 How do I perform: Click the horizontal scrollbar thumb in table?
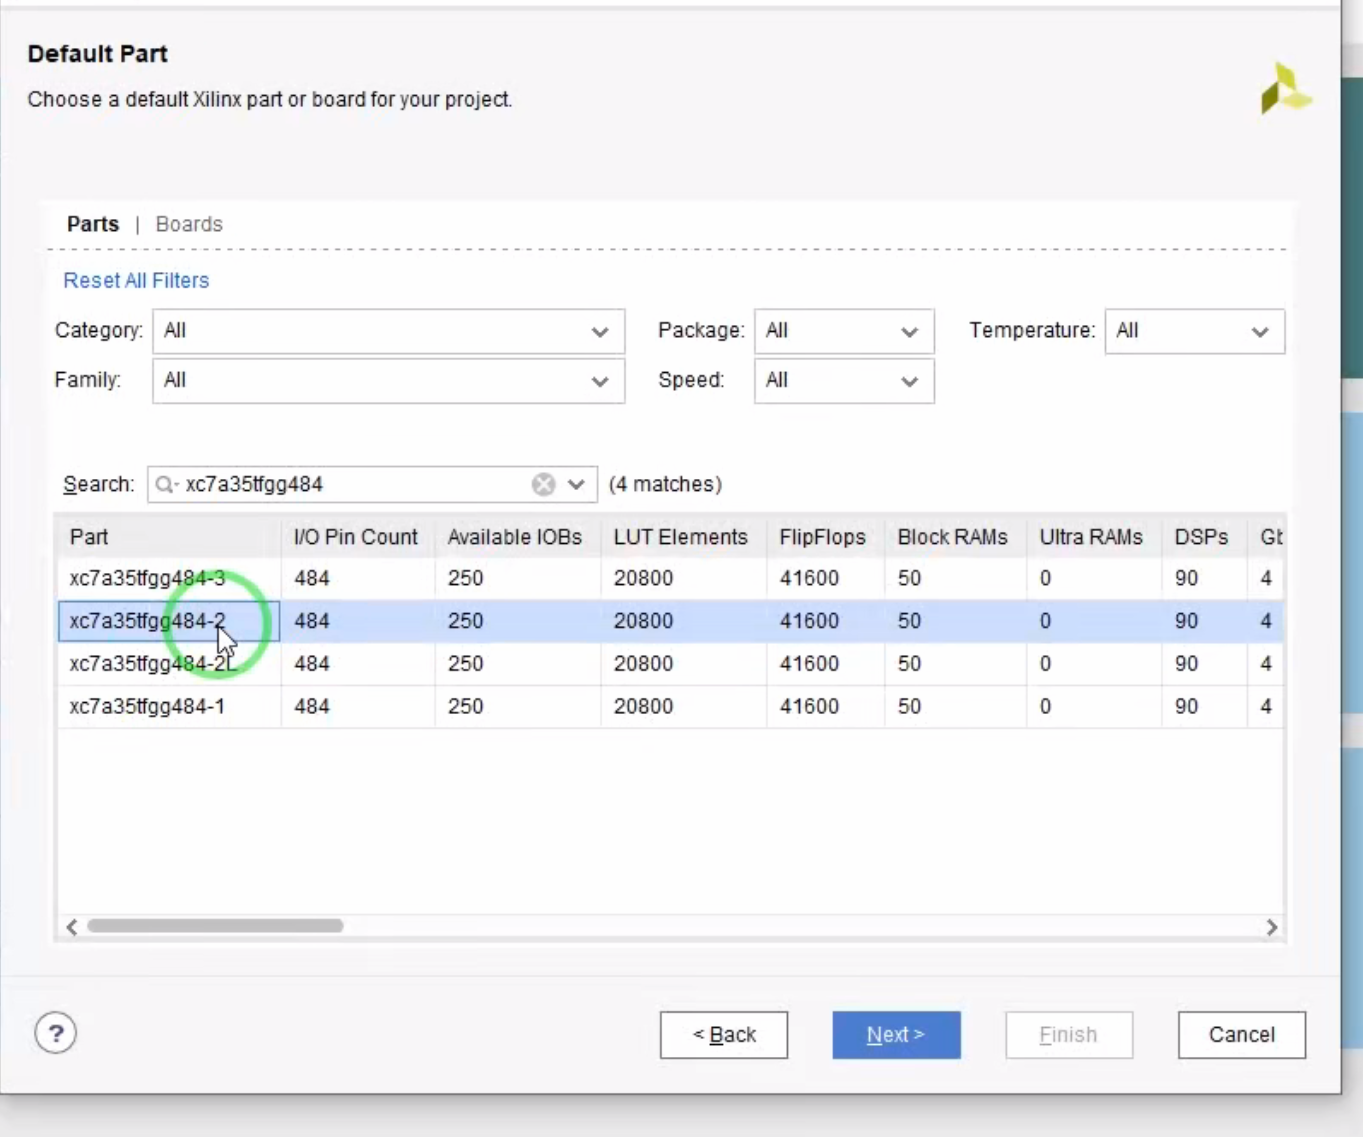tap(215, 926)
